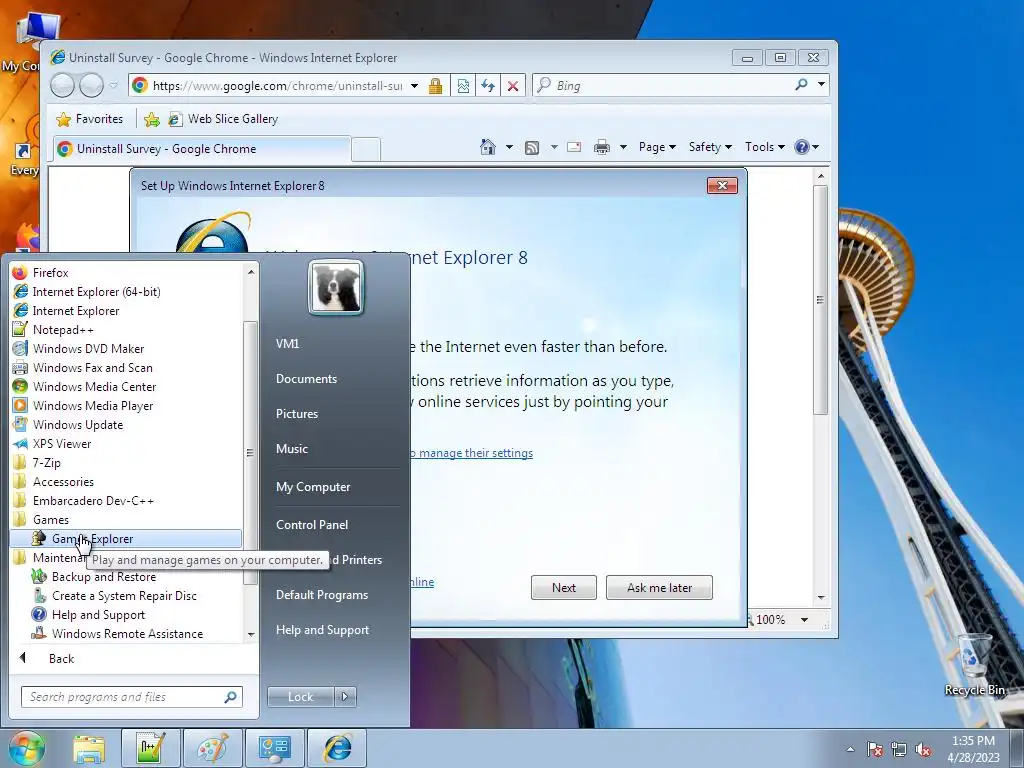Click the user account picture

tap(336, 287)
